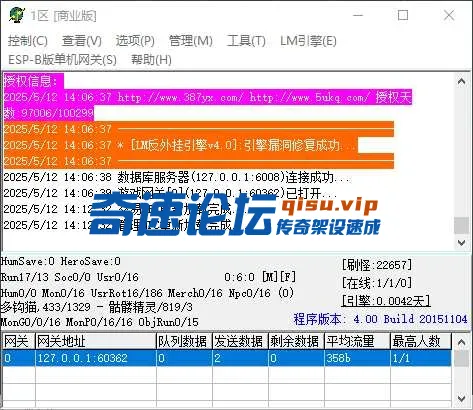Close the 1区 [商业版] window

click(x=449, y=15)
